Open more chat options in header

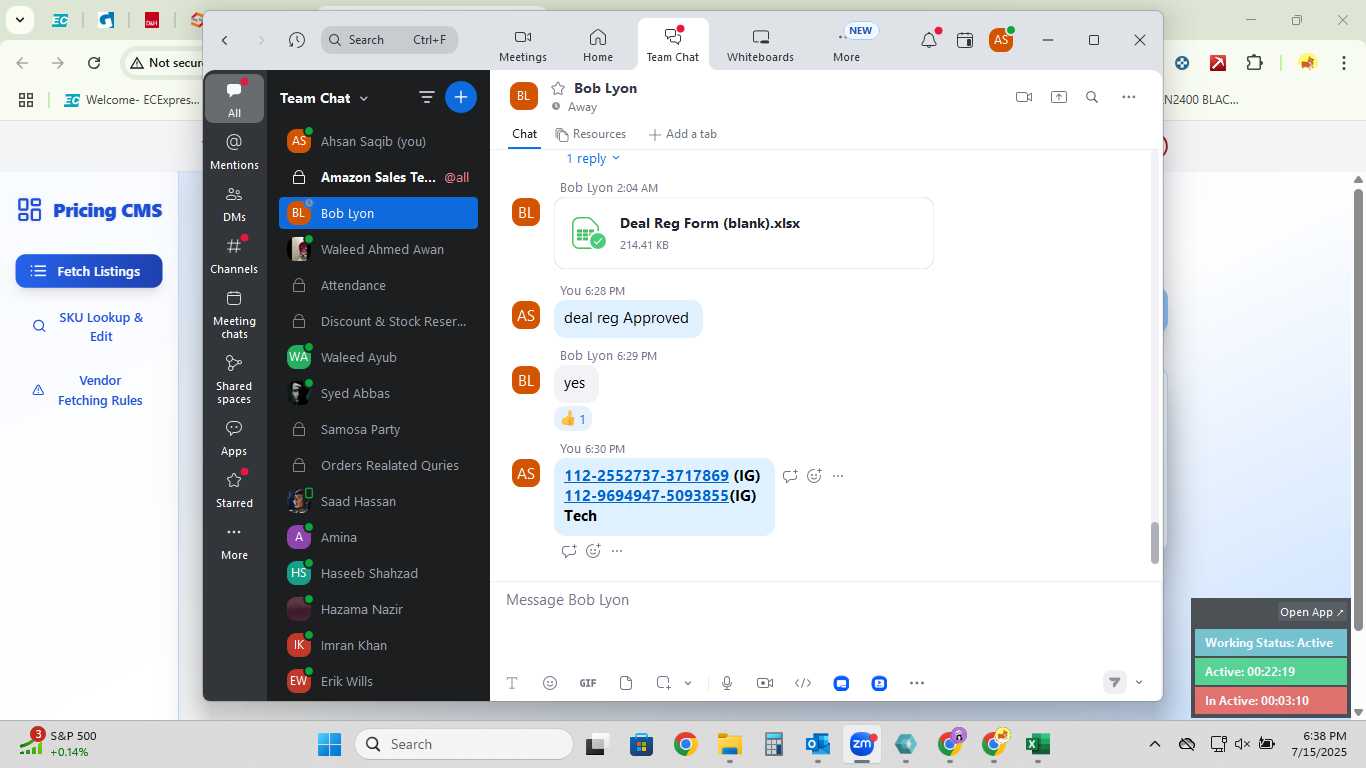pos(1129,97)
